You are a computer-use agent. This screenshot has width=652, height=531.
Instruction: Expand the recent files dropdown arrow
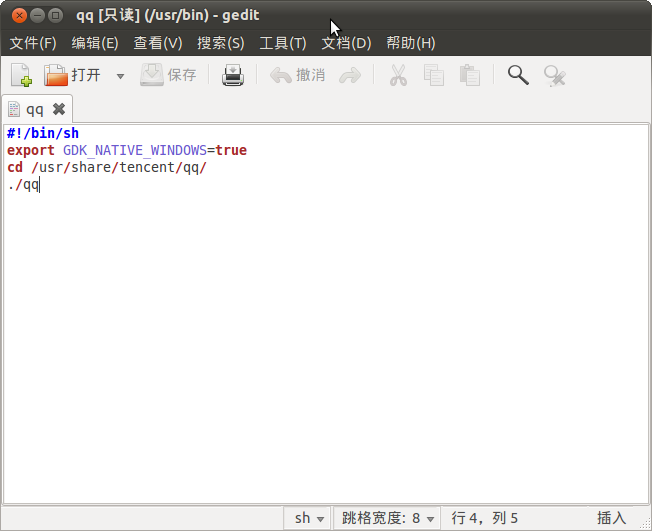coord(120,76)
